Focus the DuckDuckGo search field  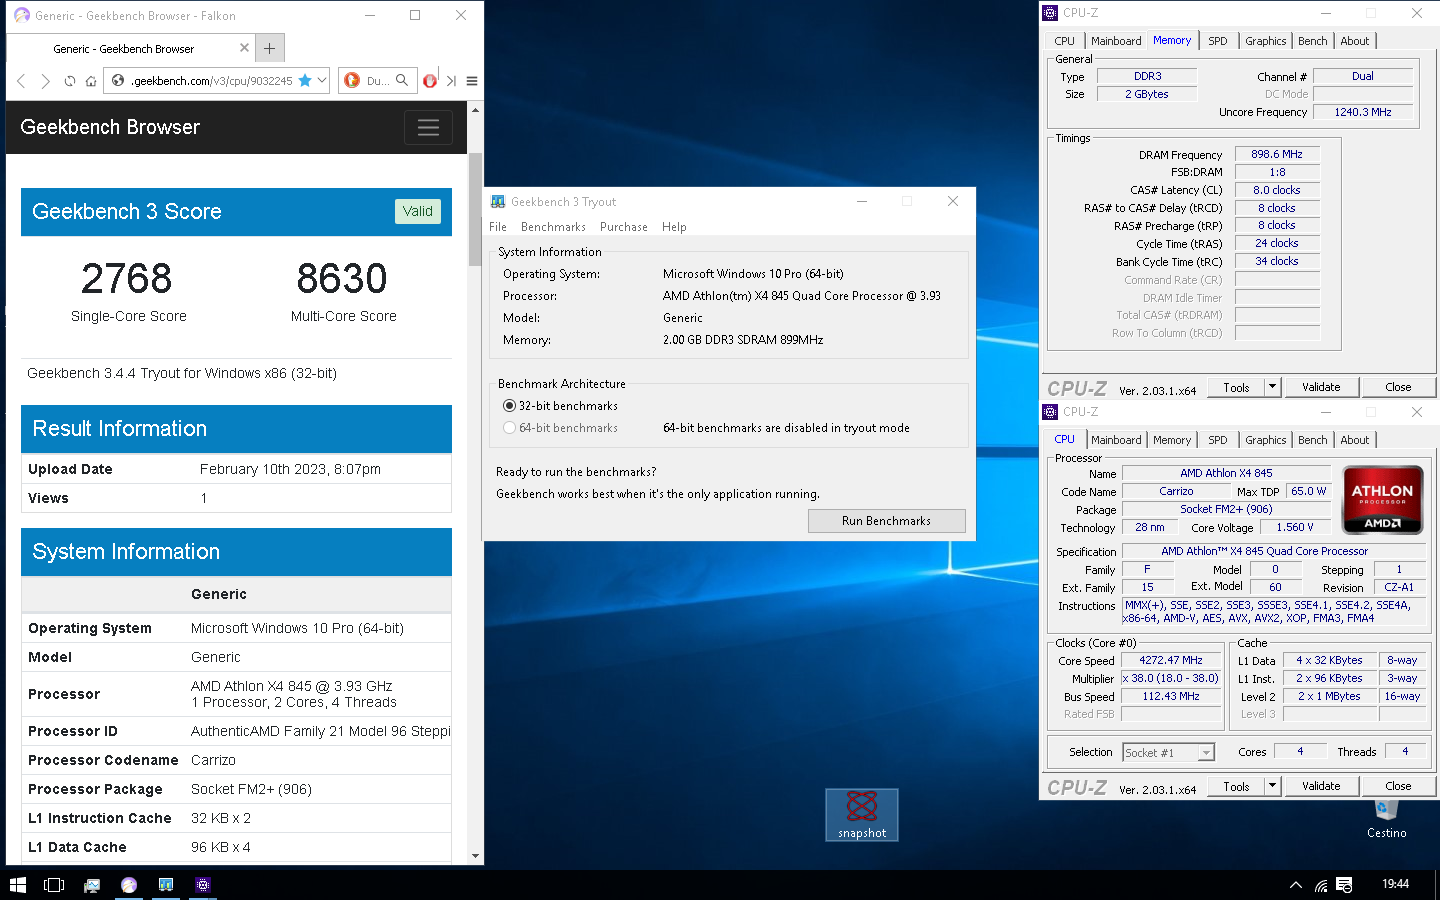pyautogui.click(x=377, y=81)
